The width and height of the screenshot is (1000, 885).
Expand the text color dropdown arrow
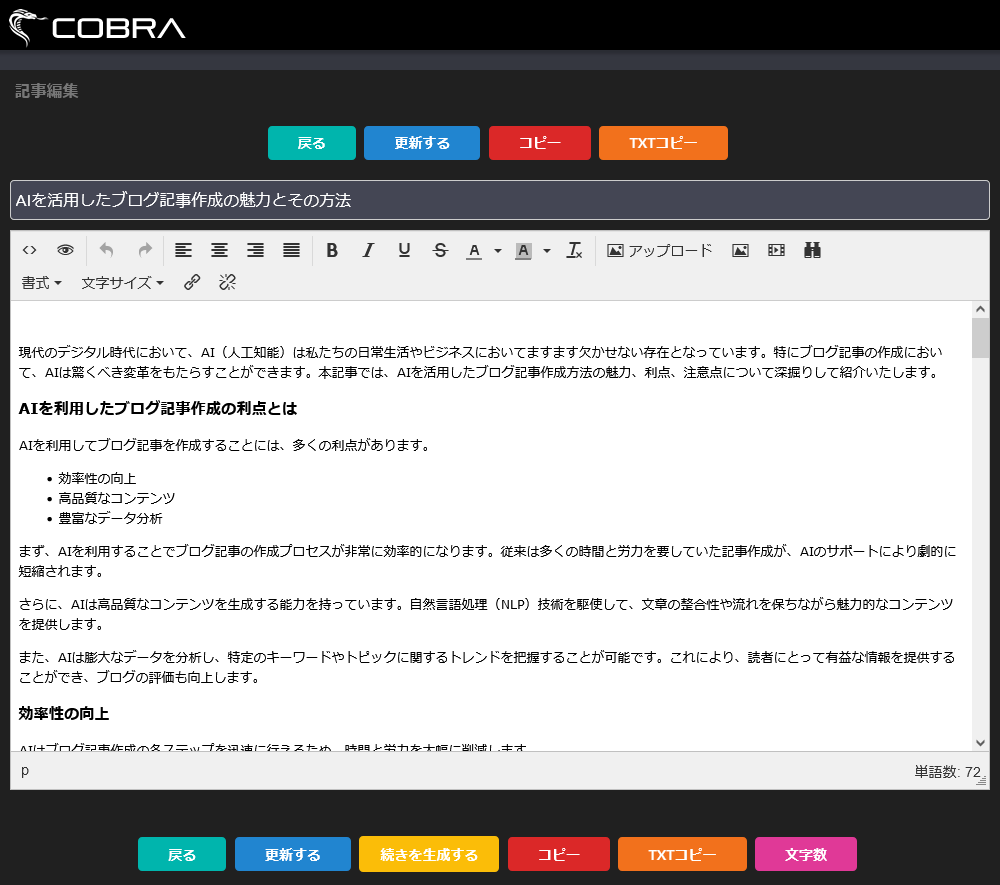(x=498, y=251)
